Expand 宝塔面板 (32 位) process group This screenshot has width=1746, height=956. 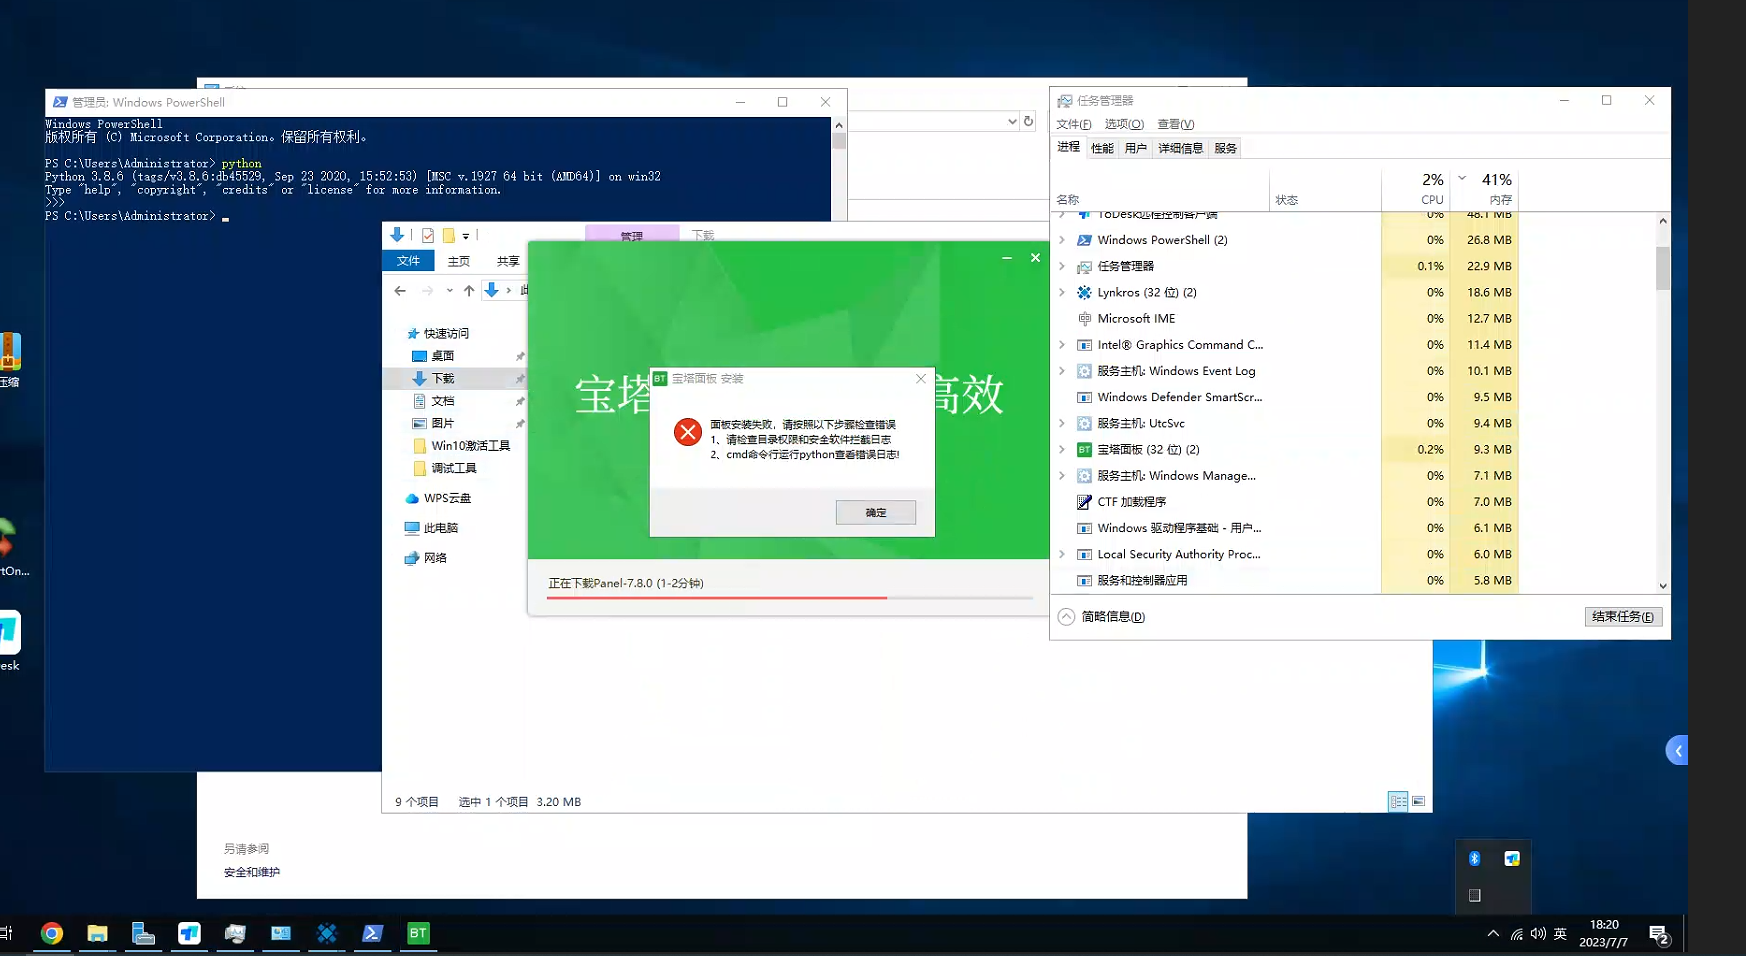pyautogui.click(x=1062, y=449)
